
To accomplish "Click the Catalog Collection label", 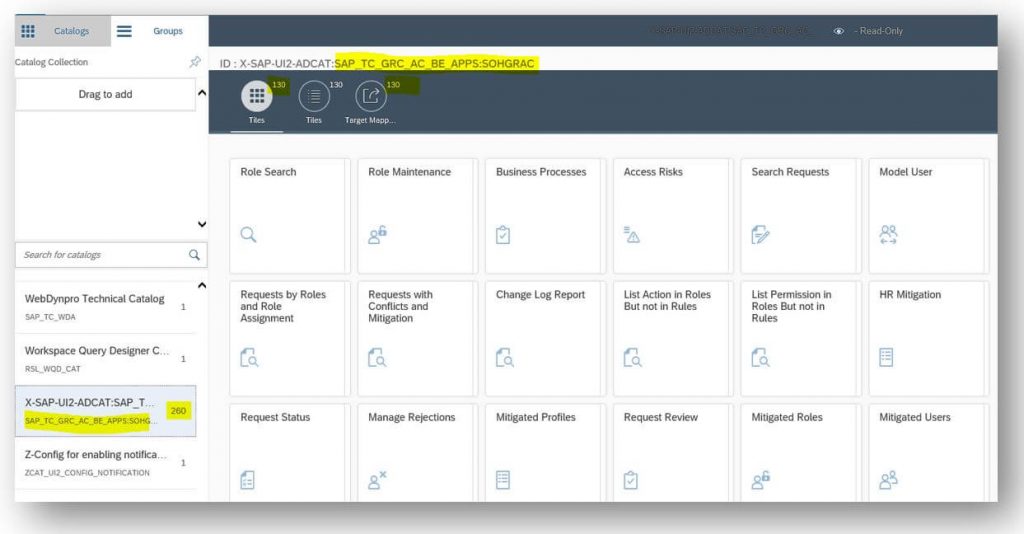I will coord(52,62).
